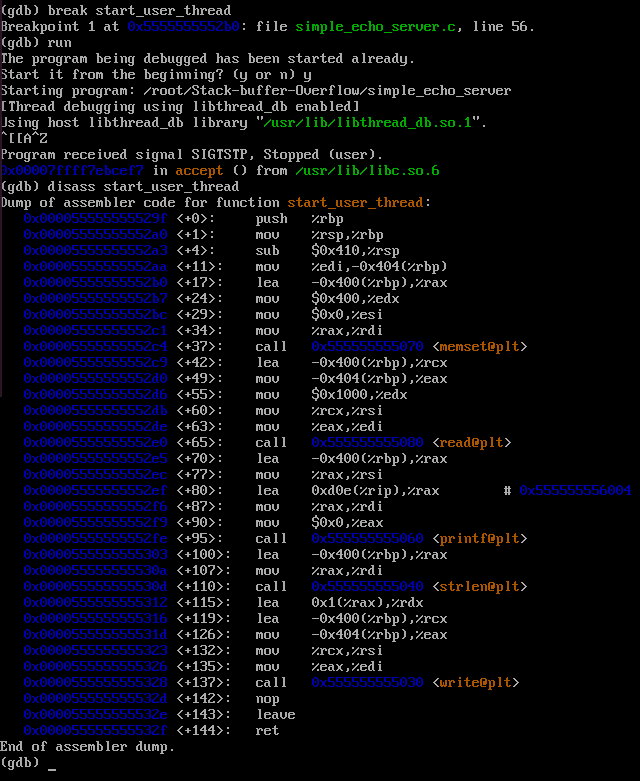Click the file name simple_echo_server.c
640x781 pixels.
(x=375, y=26)
